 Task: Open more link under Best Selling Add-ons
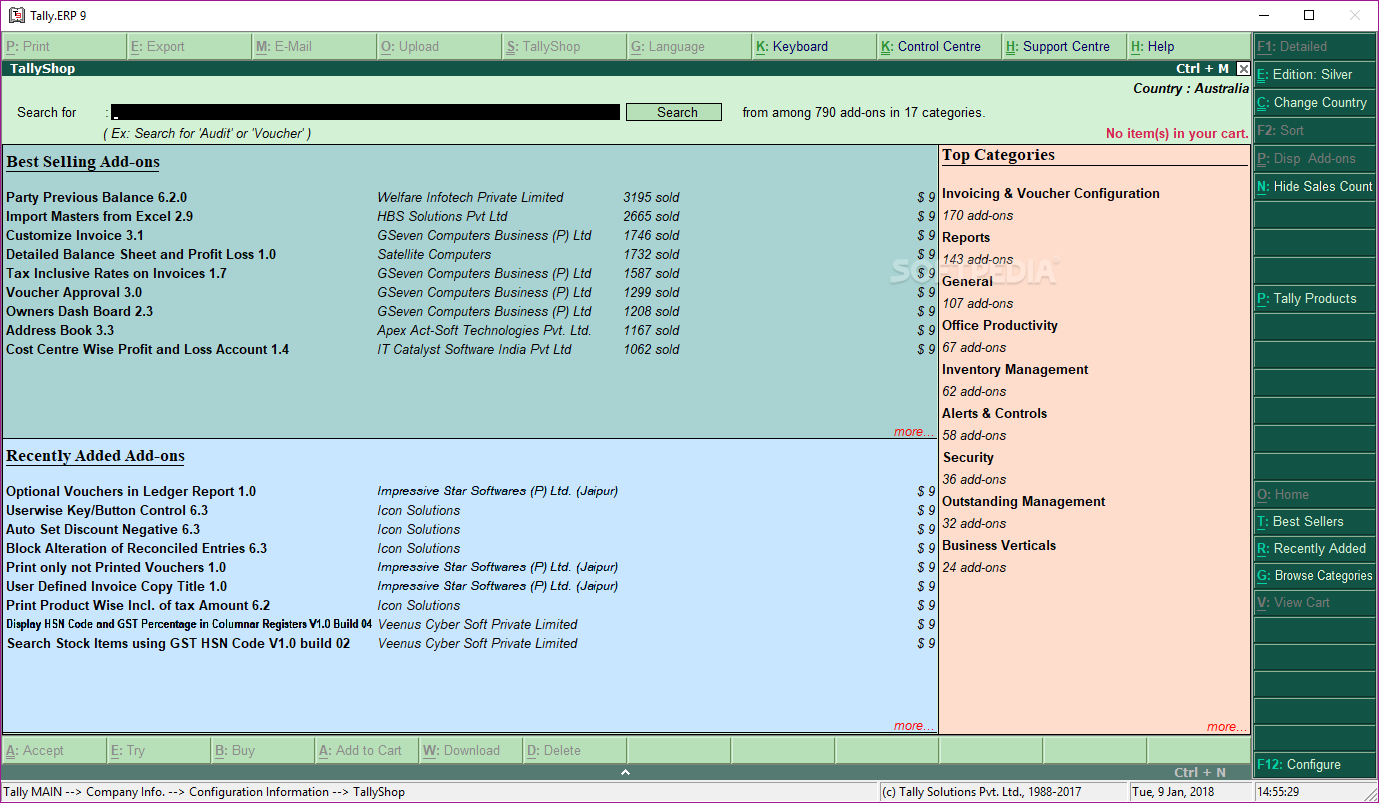point(913,432)
